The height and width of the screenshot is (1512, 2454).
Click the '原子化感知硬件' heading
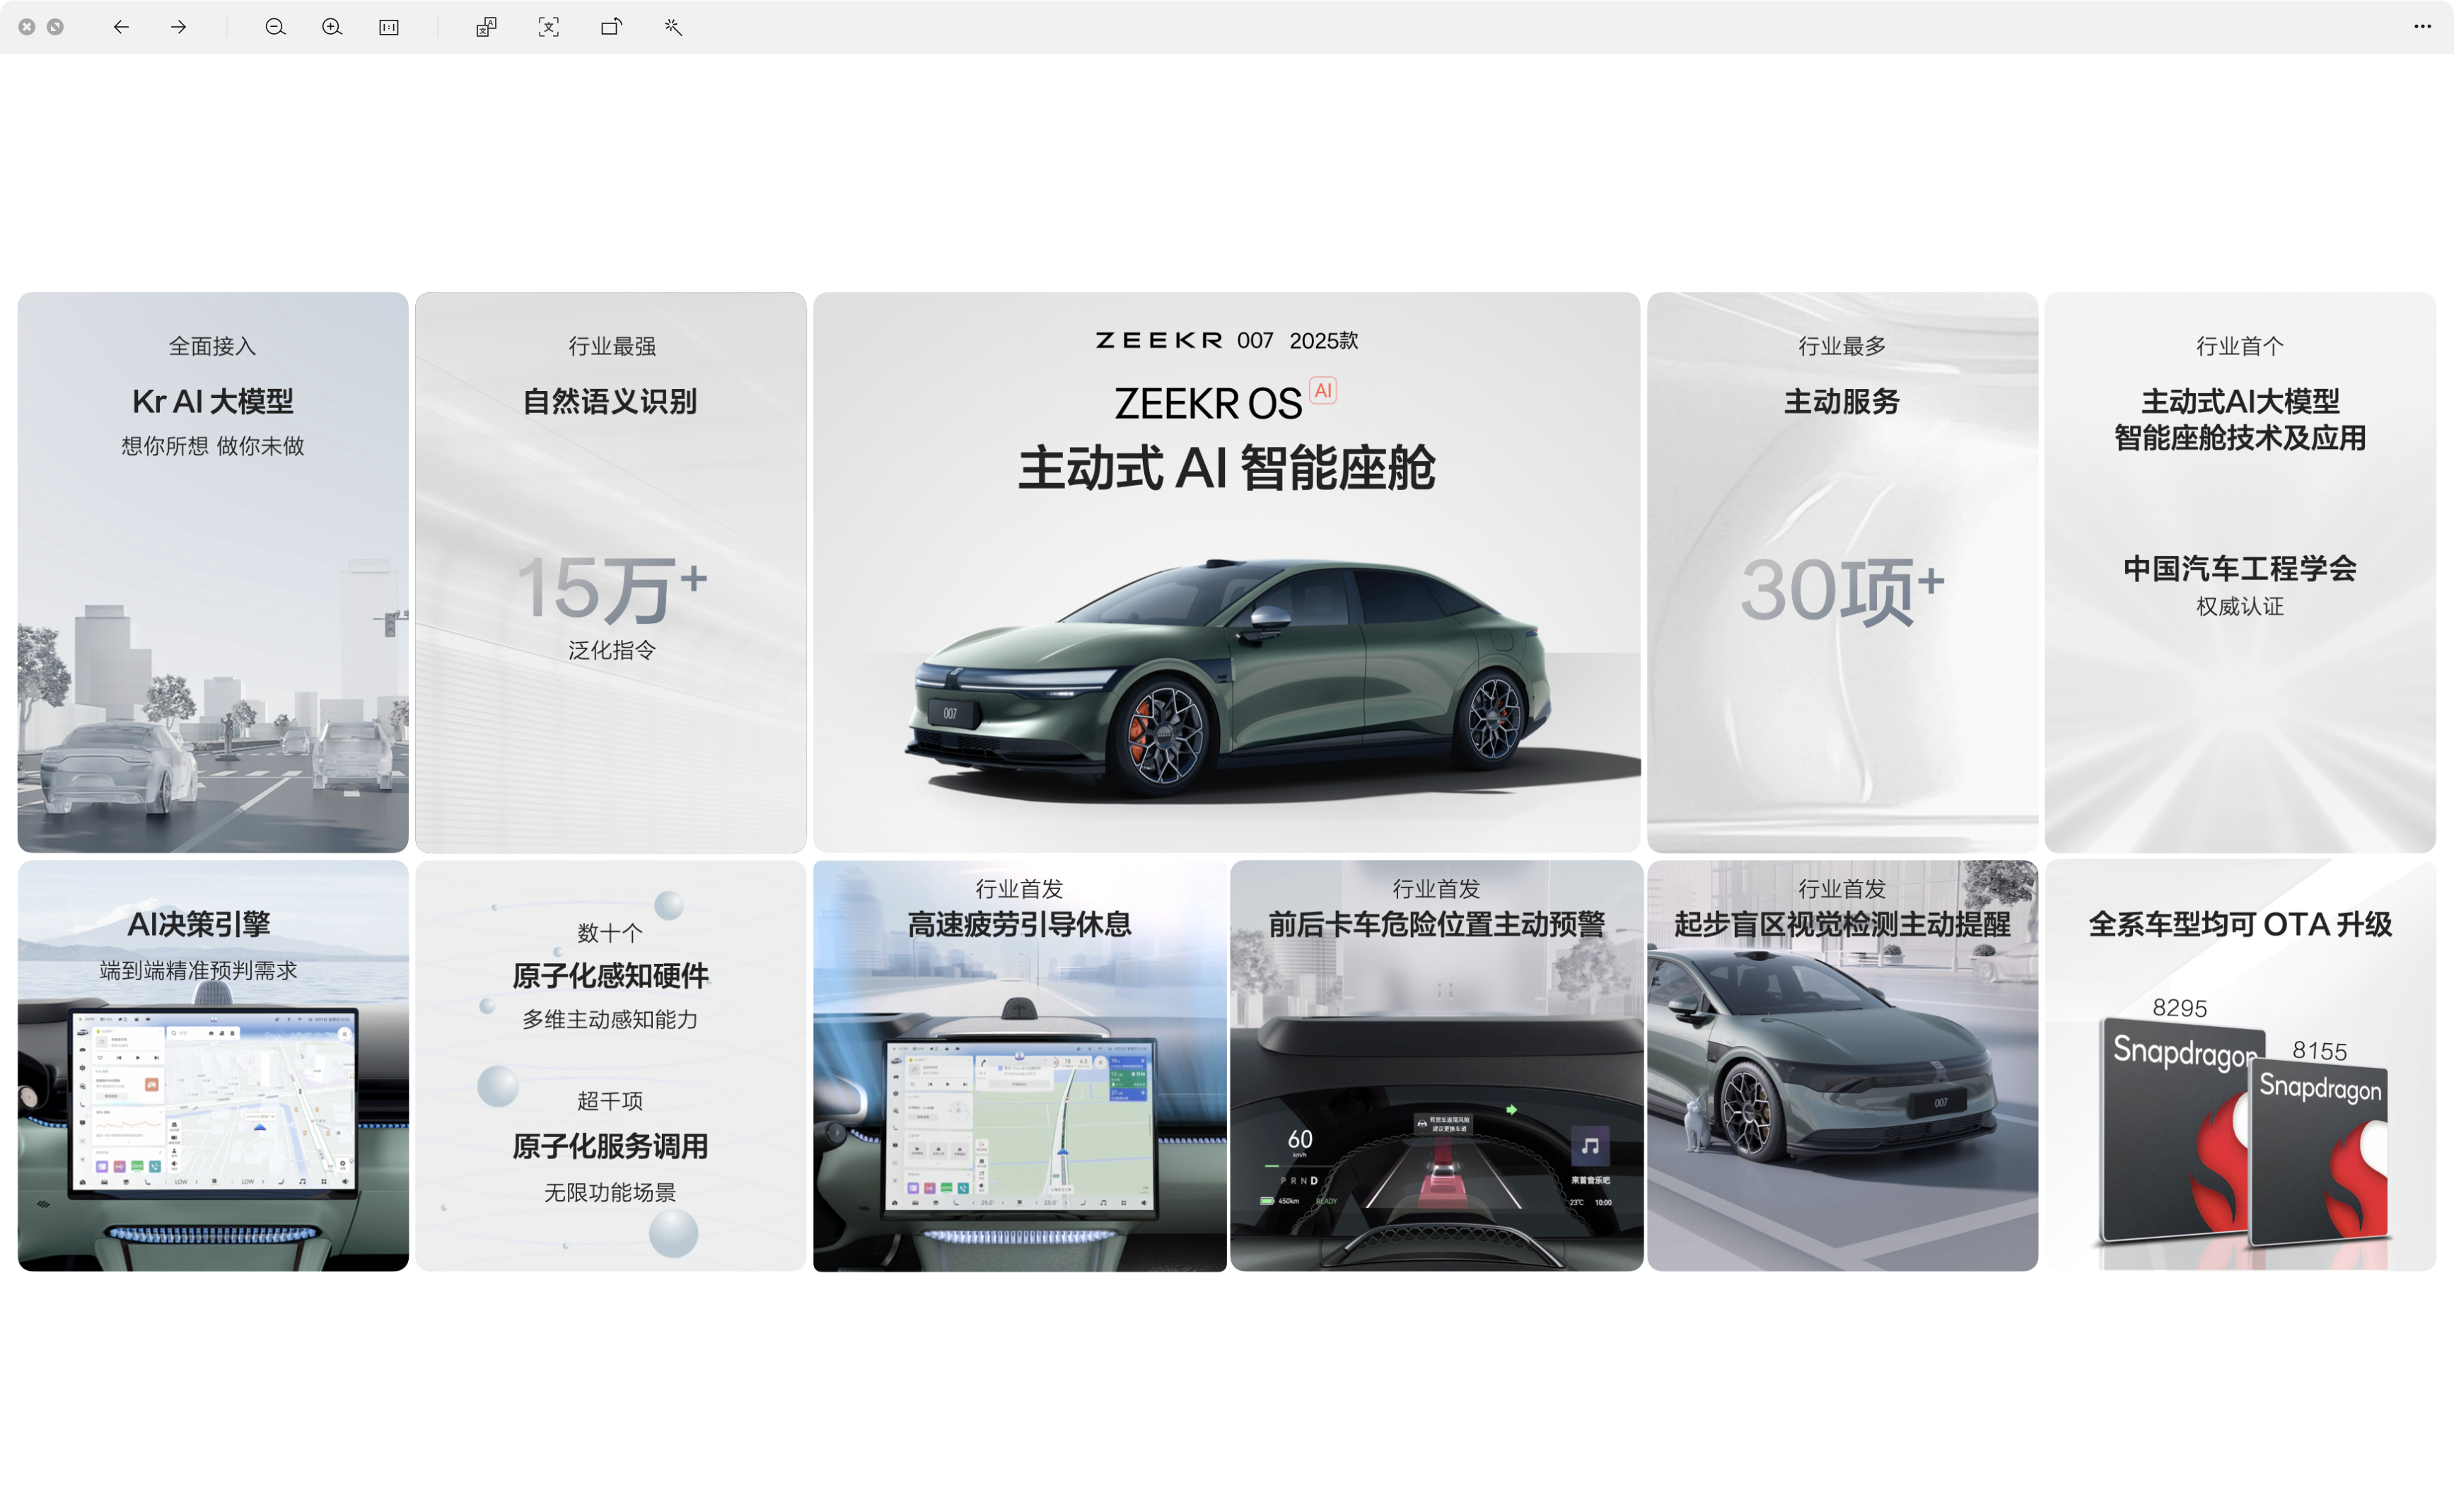(610, 976)
